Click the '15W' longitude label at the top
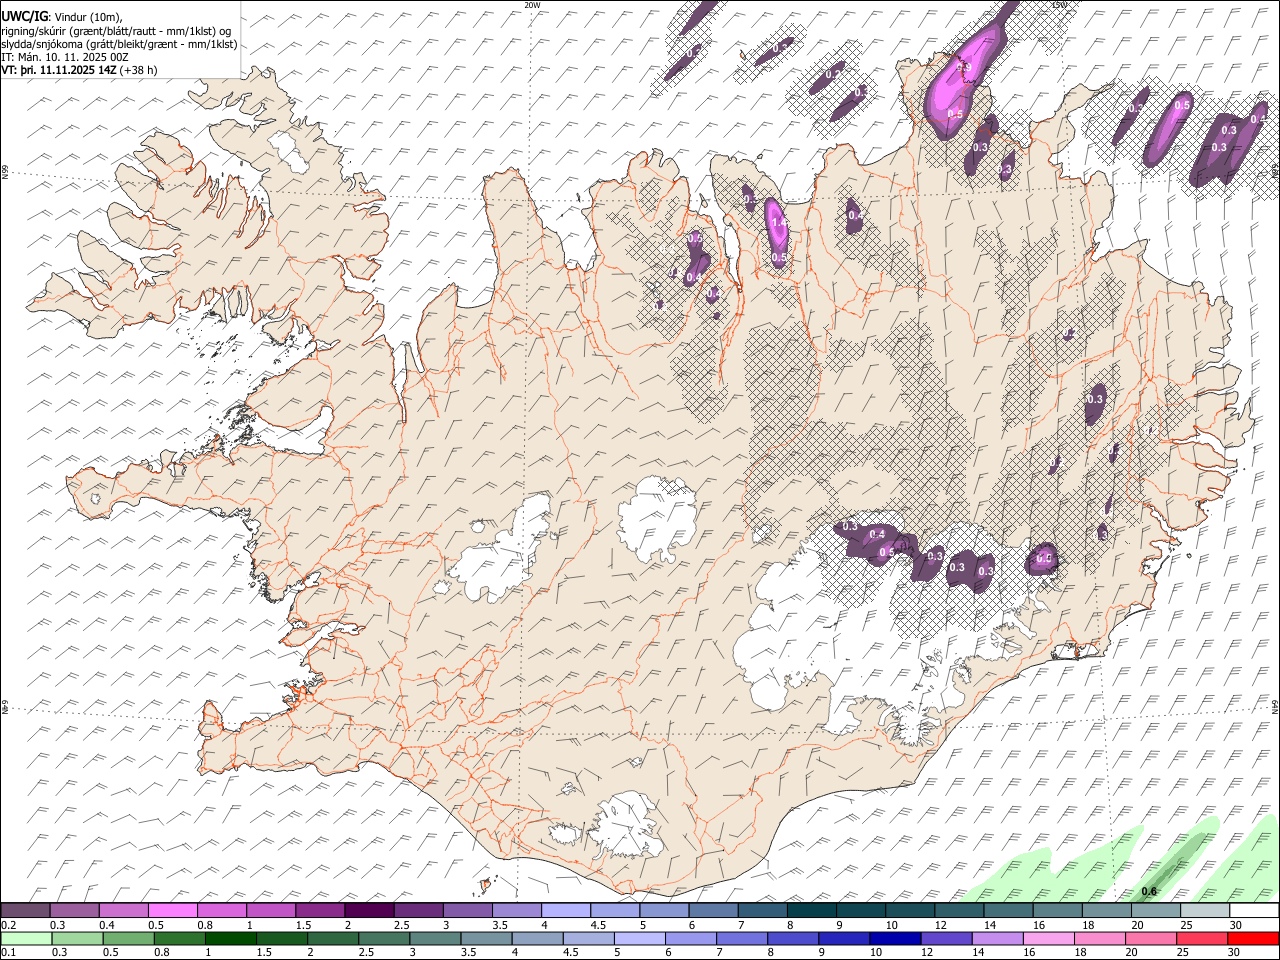Viewport: 1280px width, 960px height. (x=1059, y=5)
